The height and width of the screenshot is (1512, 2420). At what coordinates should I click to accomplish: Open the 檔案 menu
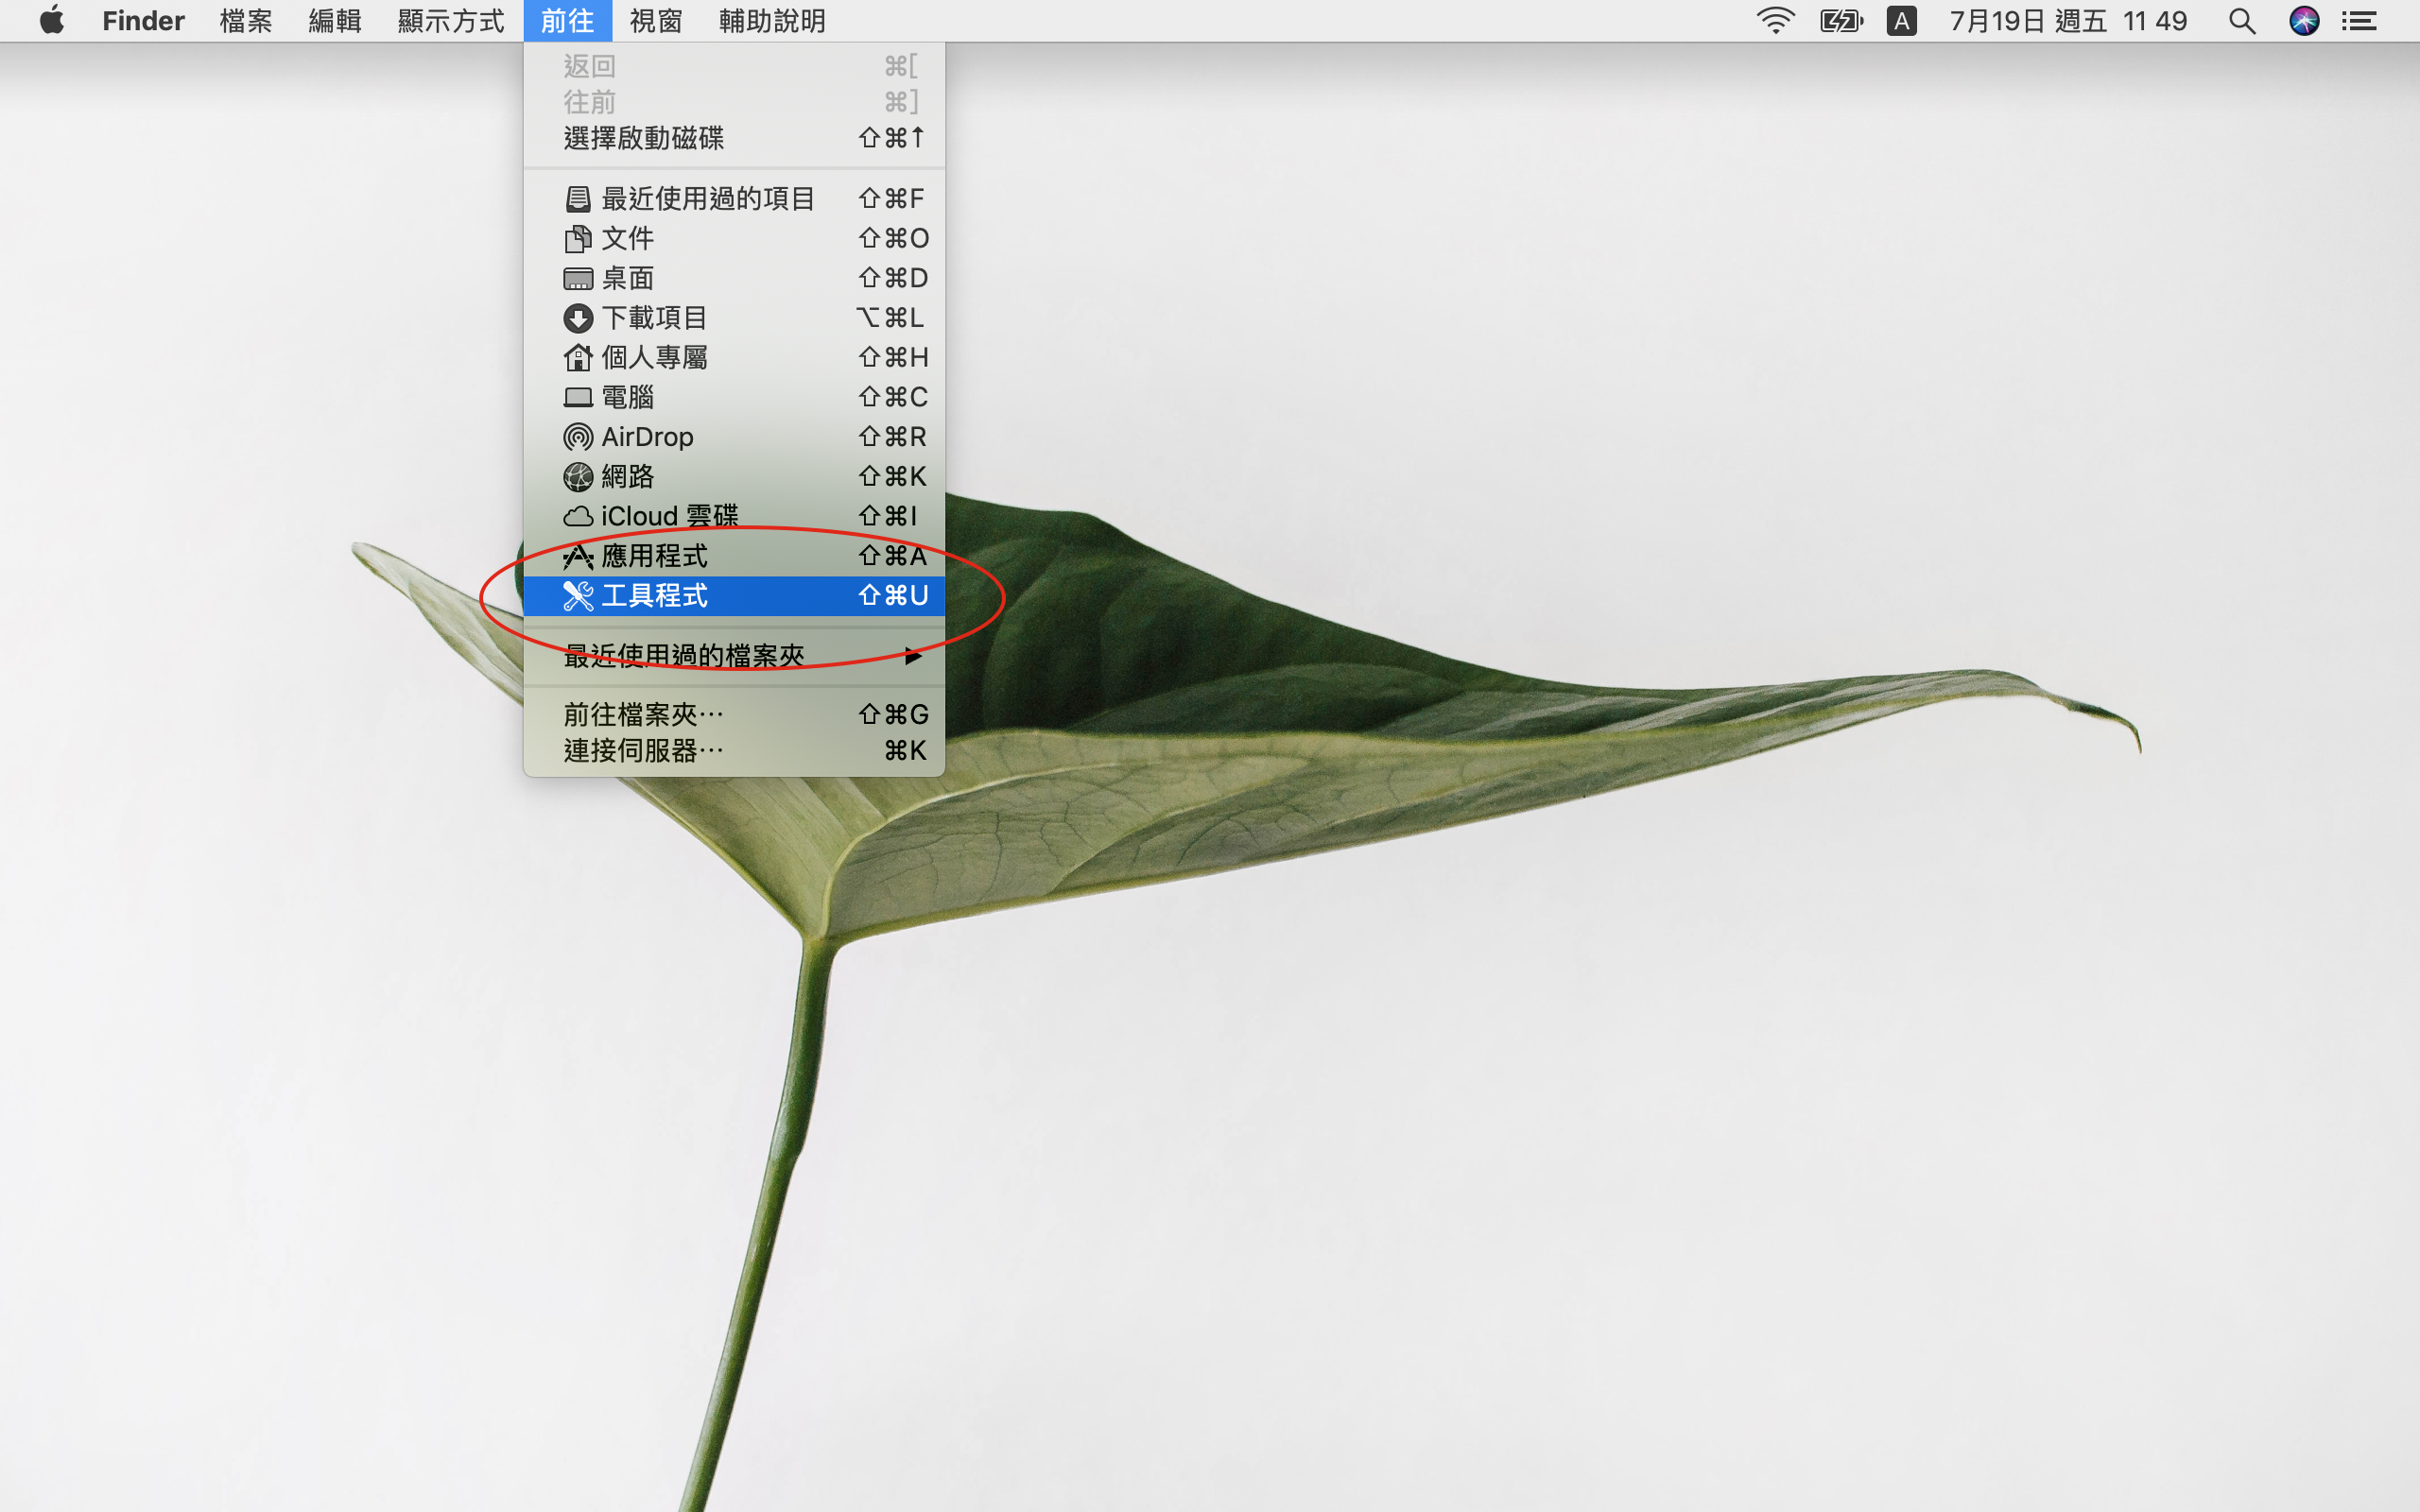coord(246,21)
